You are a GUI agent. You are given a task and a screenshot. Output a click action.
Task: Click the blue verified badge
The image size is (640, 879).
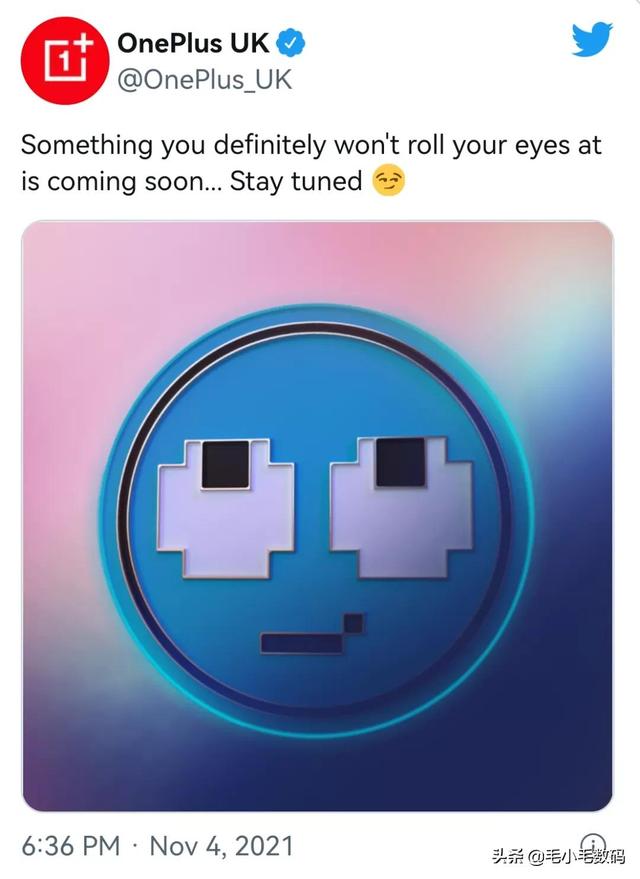pyautogui.click(x=291, y=43)
